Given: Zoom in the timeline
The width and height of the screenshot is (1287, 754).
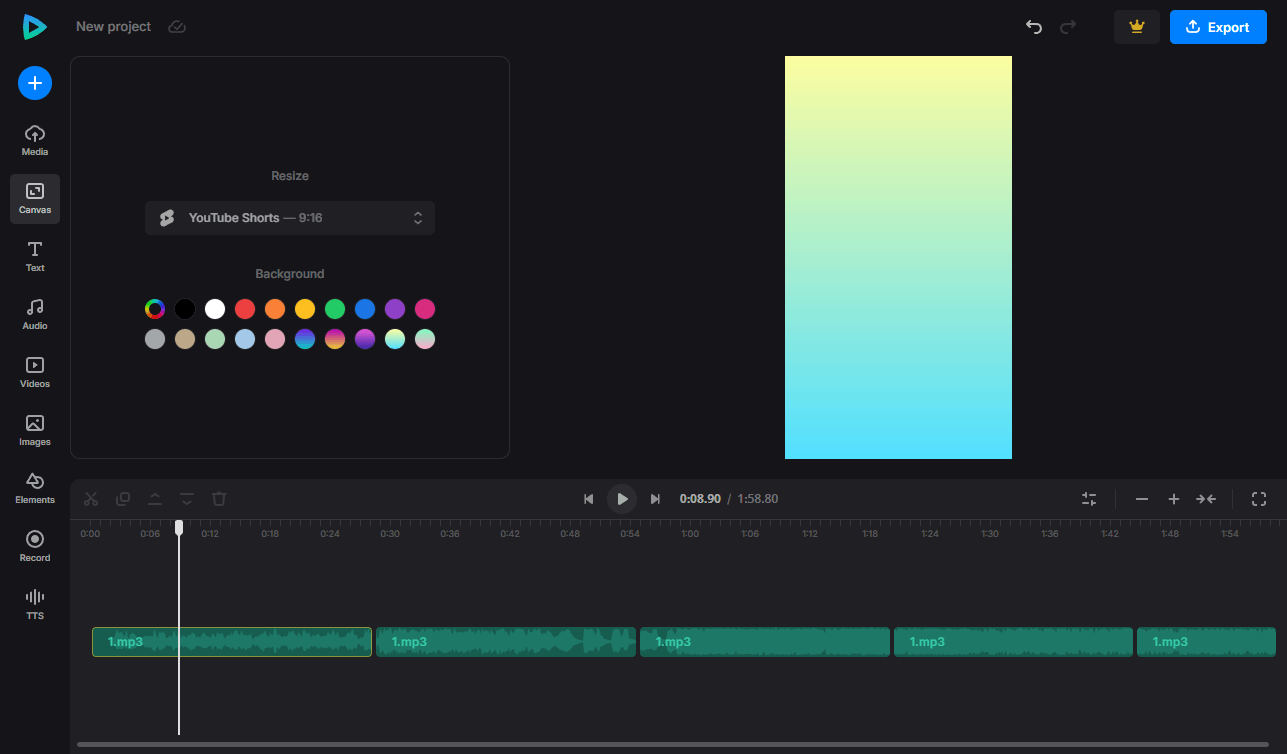Looking at the screenshot, I should [x=1174, y=498].
